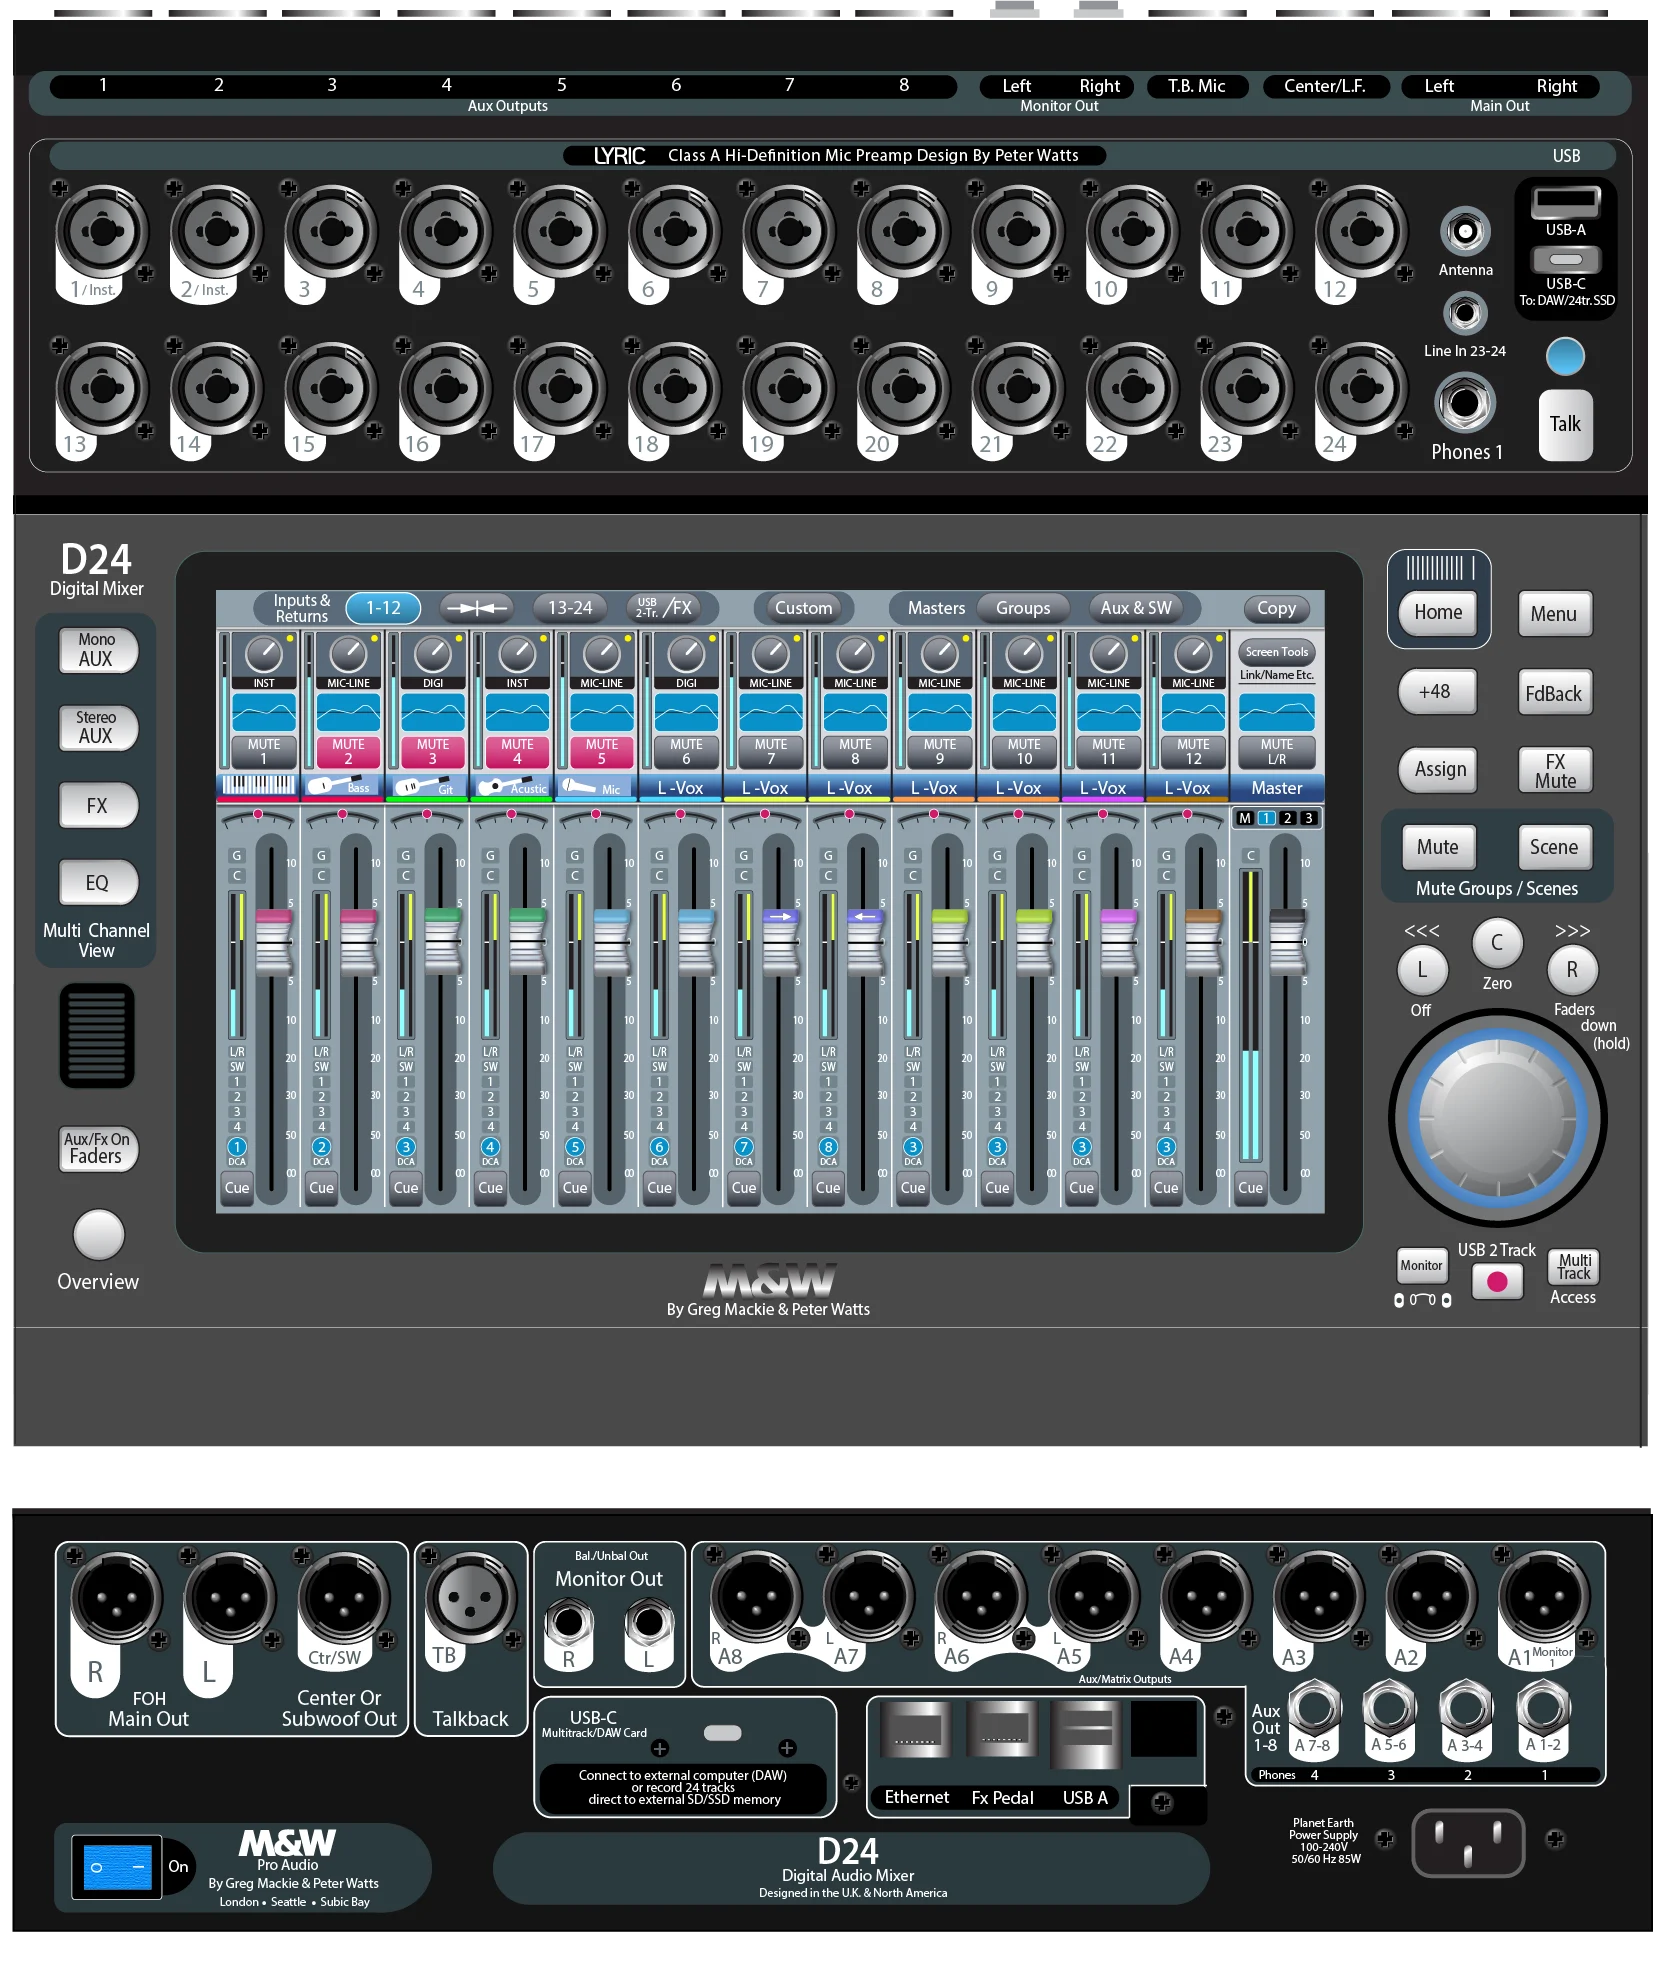This screenshot has width=1658, height=1962.
Task: Tap the channel 1 fader cap
Action: [274, 941]
